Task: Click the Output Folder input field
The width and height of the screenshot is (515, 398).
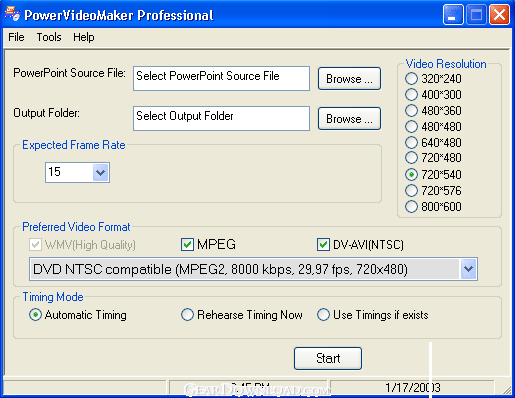Action: [221, 118]
